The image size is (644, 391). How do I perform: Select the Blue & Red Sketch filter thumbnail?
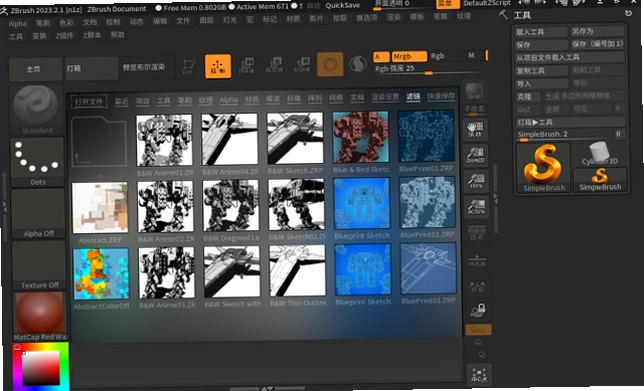click(x=360, y=137)
